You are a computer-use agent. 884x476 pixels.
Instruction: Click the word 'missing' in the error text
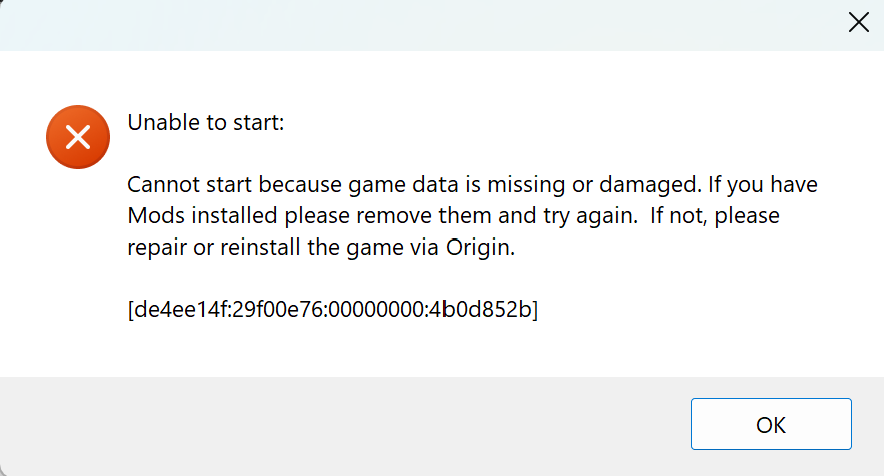526,185
